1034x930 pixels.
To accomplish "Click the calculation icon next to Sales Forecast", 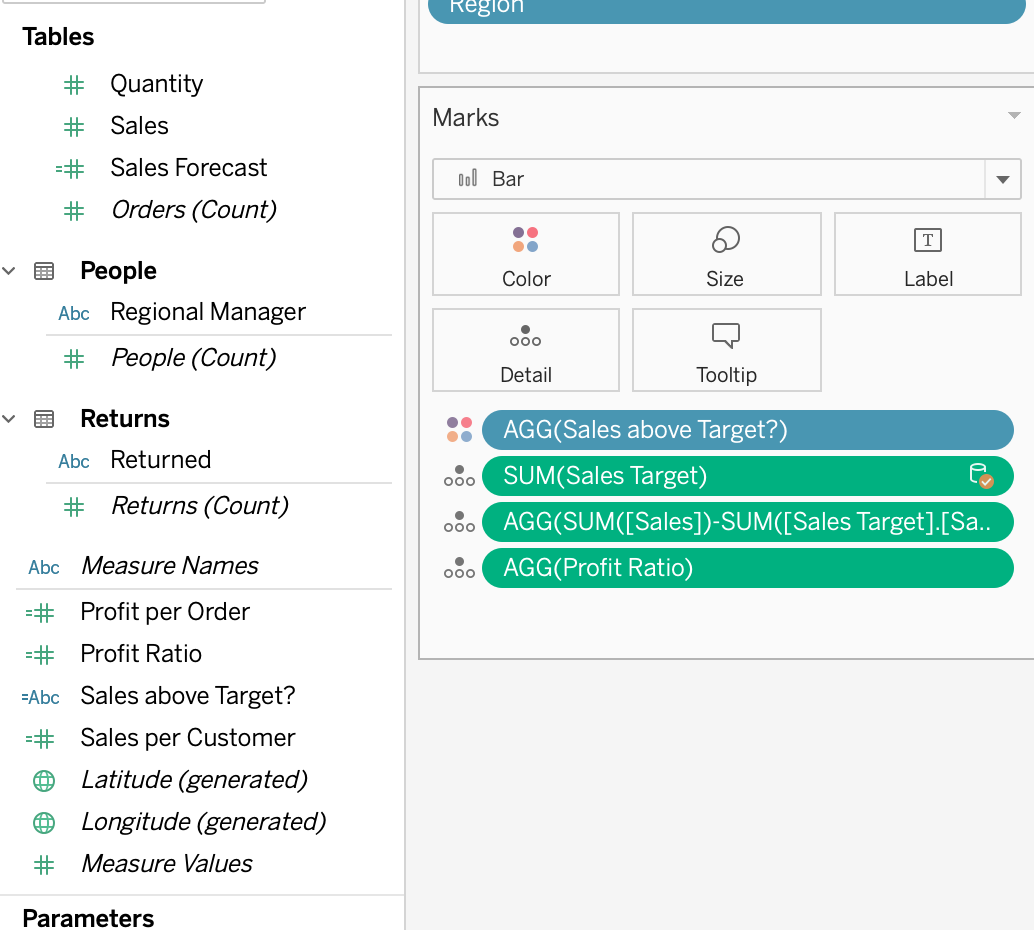I will [x=70, y=169].
